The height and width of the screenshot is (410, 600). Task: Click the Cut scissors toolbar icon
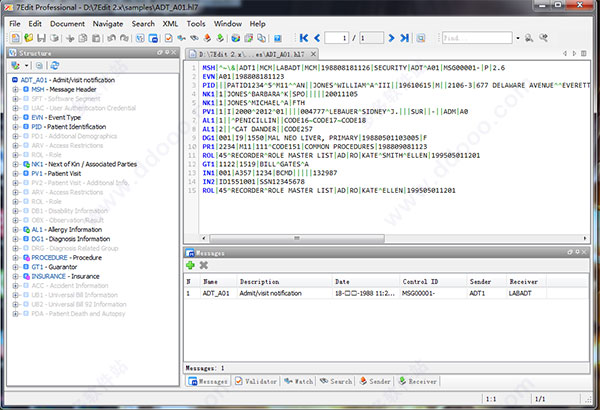[x=70, y=38]
